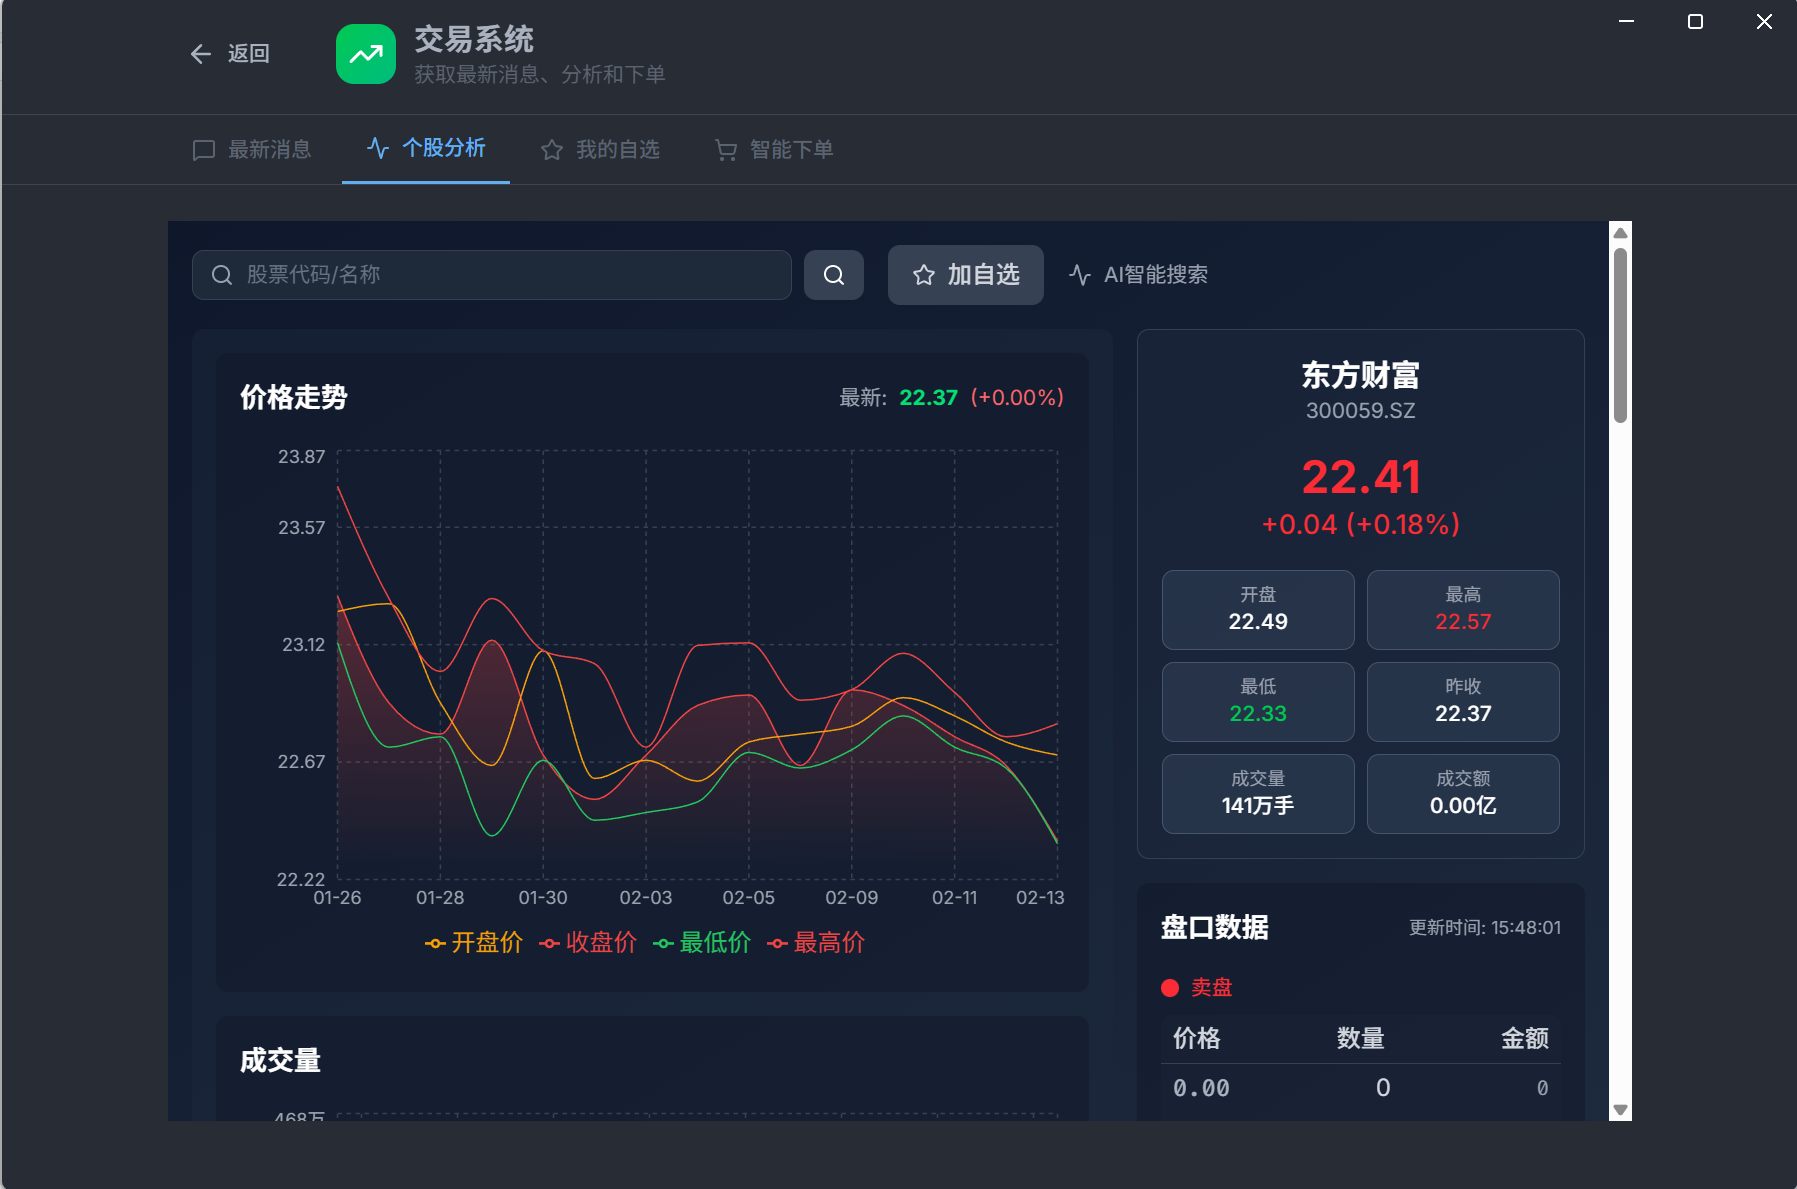Click the scrollbar up arrow
This screenshot has width=1797, height=1189.
[x=1620, y=233]
